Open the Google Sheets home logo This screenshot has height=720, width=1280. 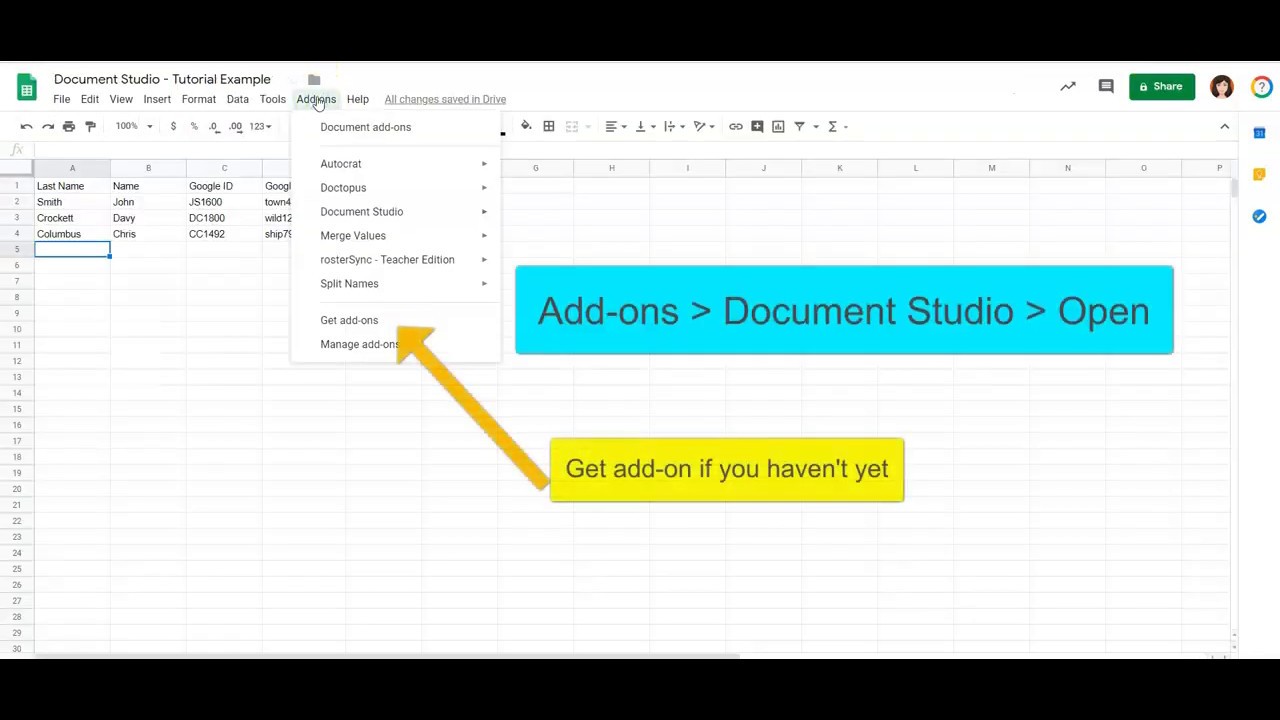click(27, 86)
